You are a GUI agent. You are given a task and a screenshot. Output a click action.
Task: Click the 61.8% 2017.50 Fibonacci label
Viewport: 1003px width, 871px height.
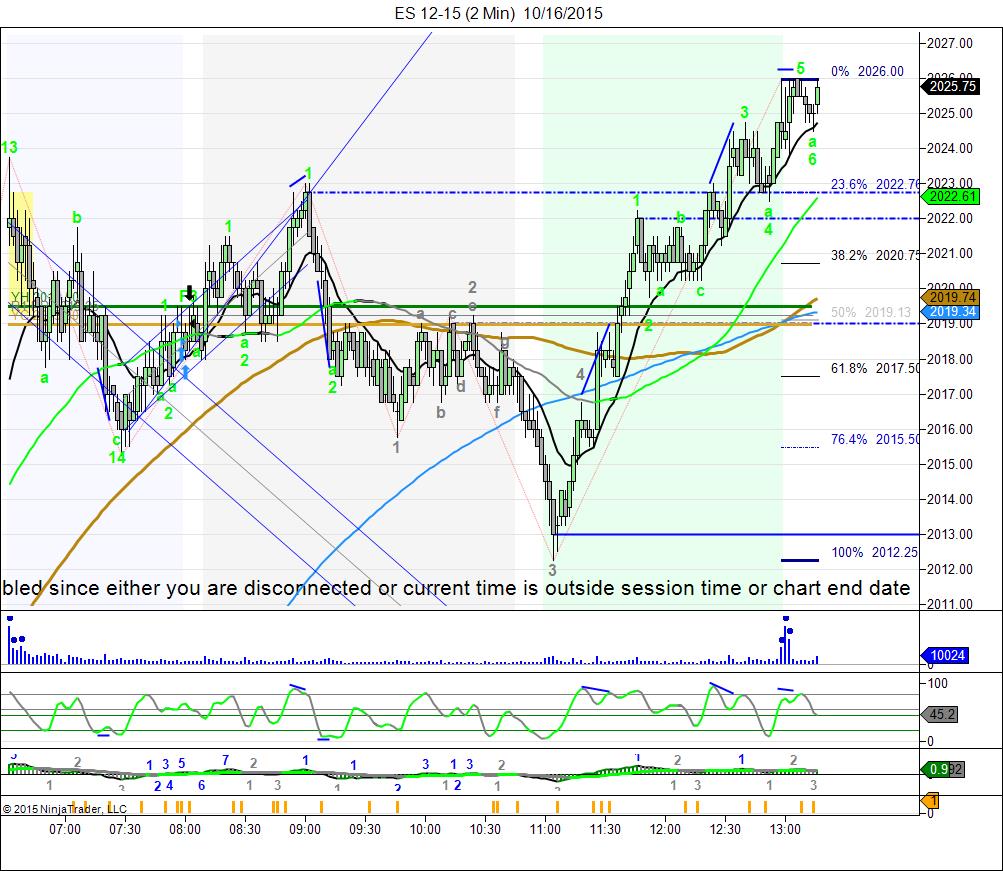pos(875,368)
